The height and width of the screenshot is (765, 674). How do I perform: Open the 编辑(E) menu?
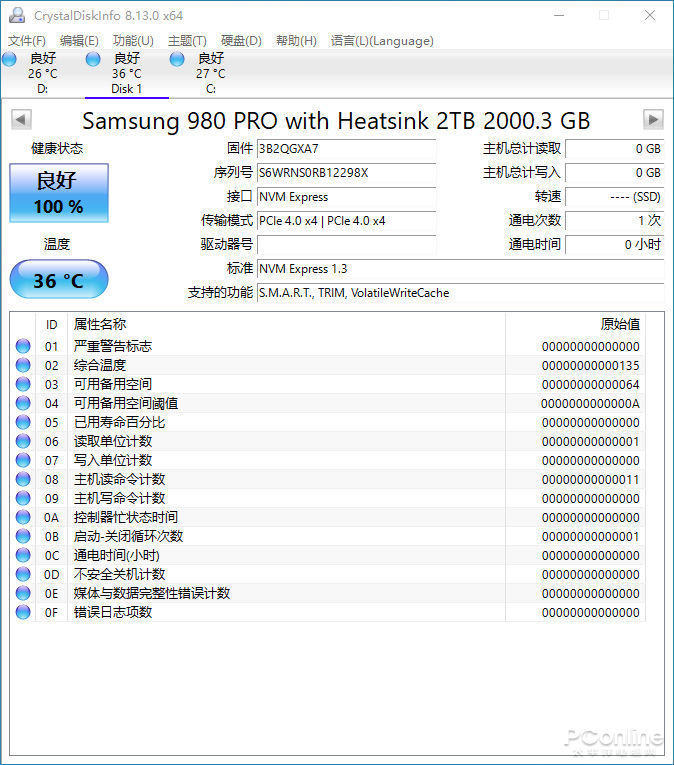pos(79,40)
